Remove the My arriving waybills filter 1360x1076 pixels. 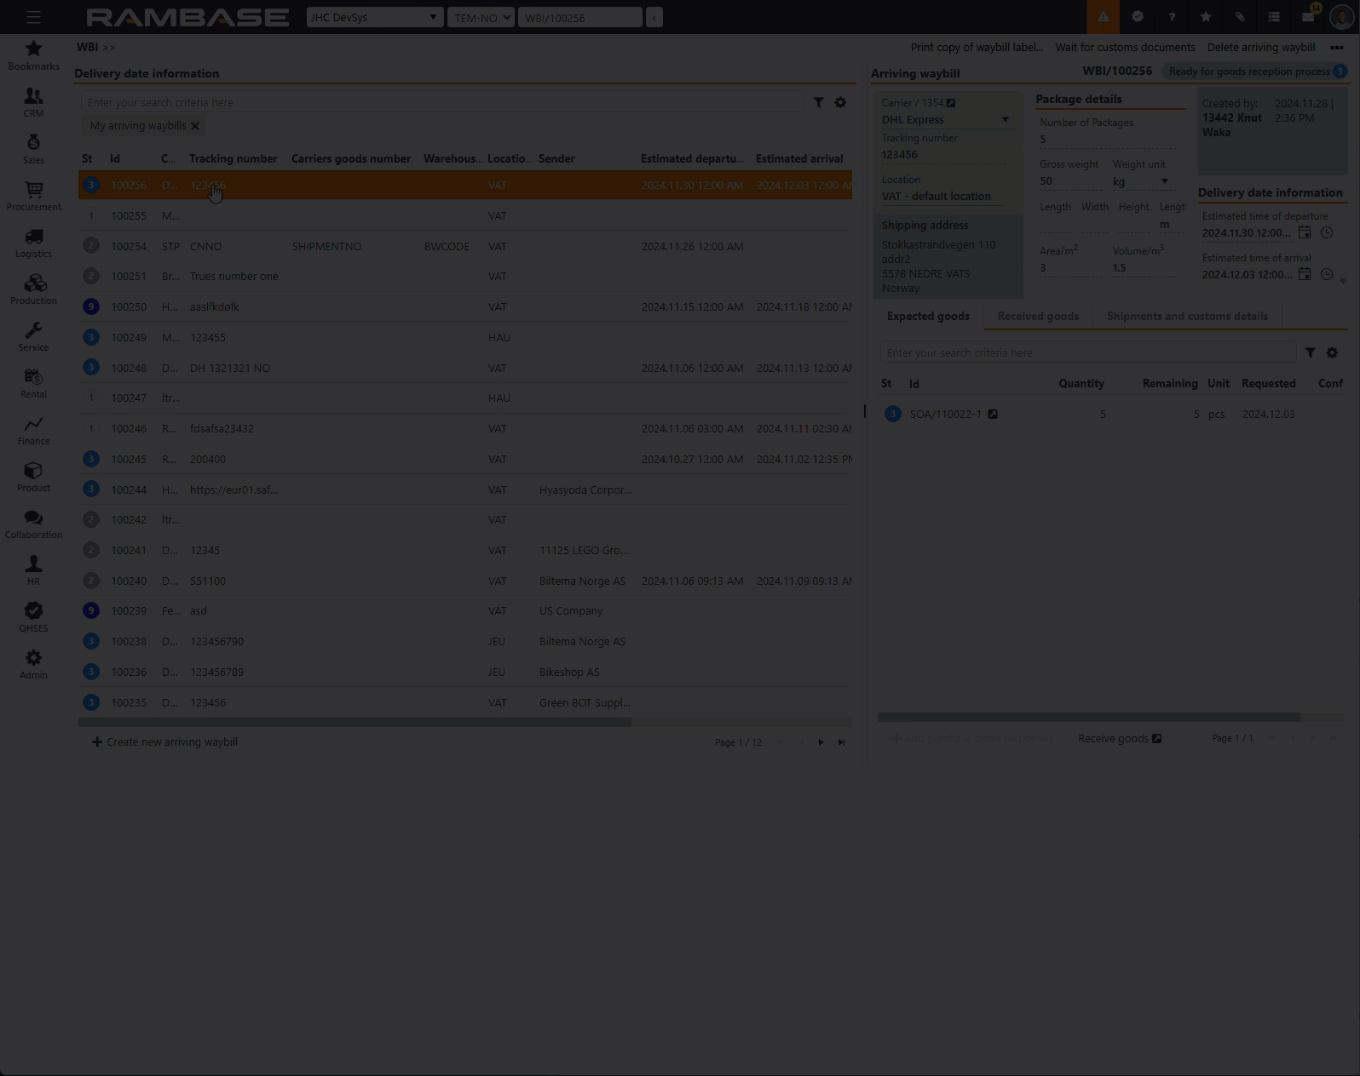point(195,126)
